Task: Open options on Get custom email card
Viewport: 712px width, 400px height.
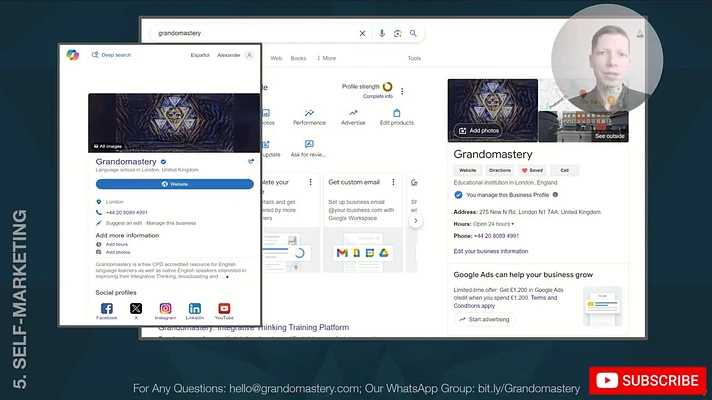Action: (x=393, y=182)
